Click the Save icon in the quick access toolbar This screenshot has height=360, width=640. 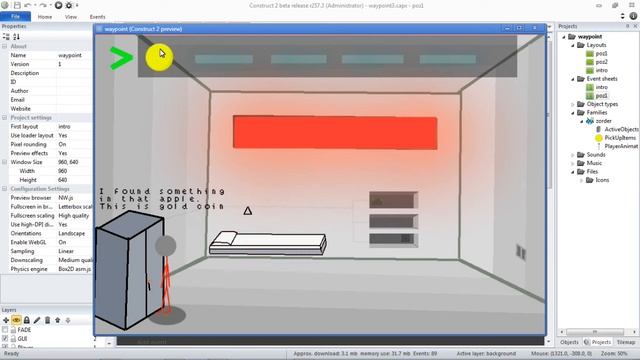pos(17,5)
